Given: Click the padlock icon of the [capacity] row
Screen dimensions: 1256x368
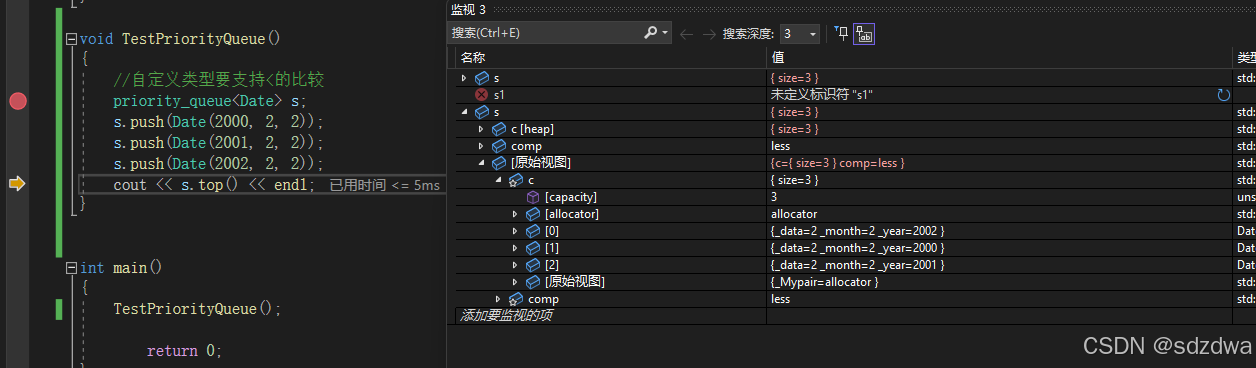Looking at the screenshot, I should (533, 197).
